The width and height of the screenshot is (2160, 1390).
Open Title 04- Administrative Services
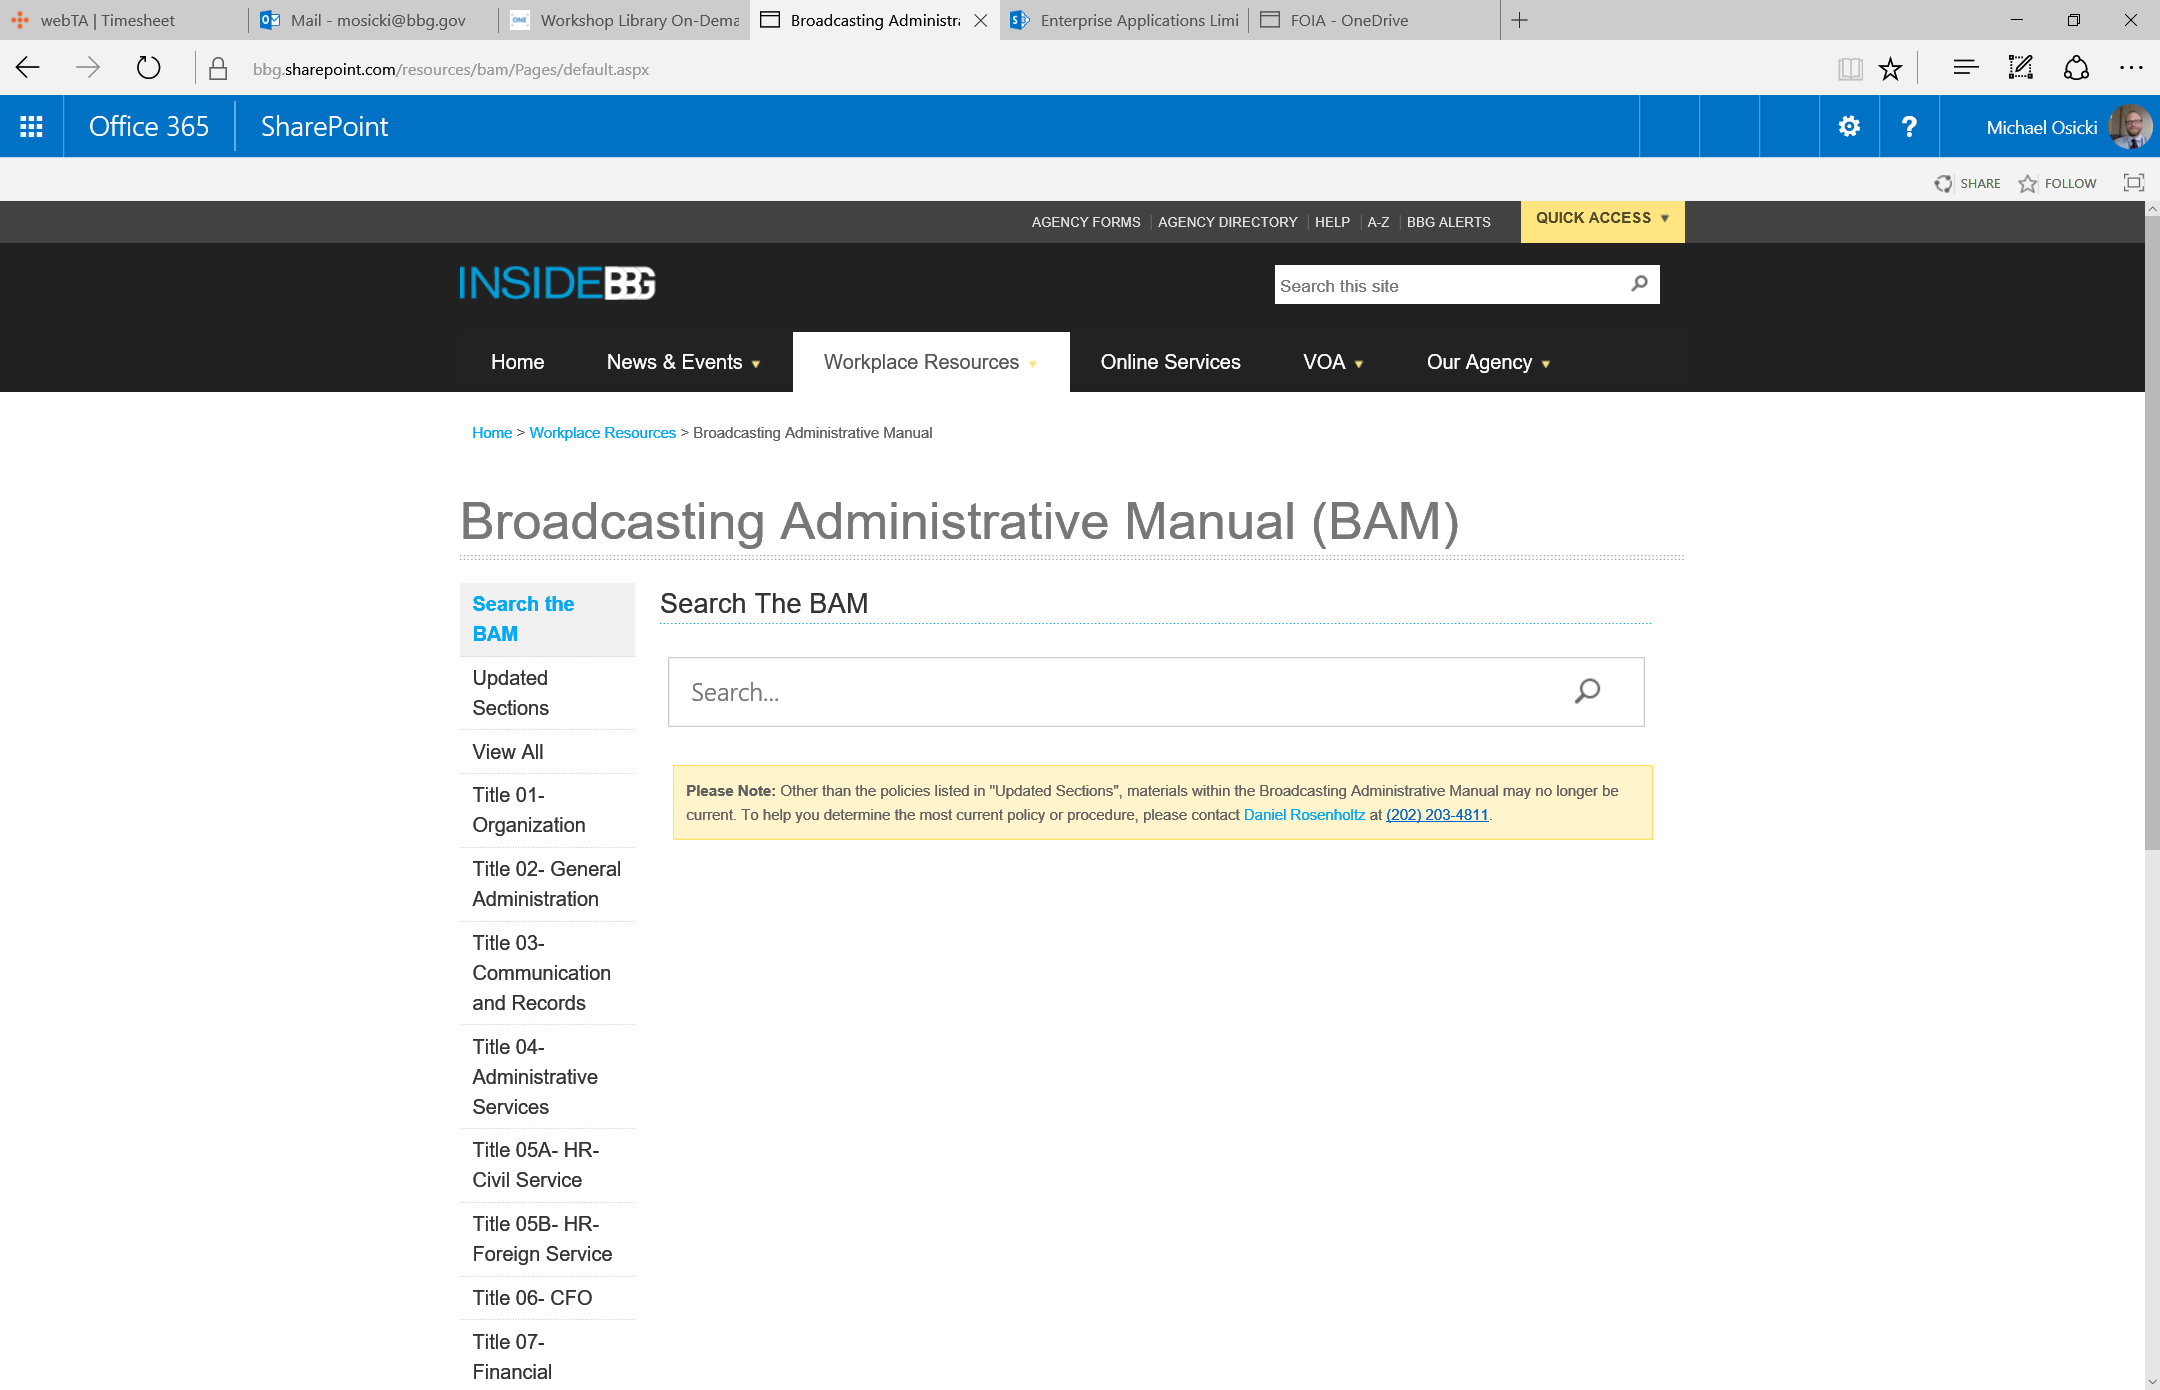coord(547,1077)
